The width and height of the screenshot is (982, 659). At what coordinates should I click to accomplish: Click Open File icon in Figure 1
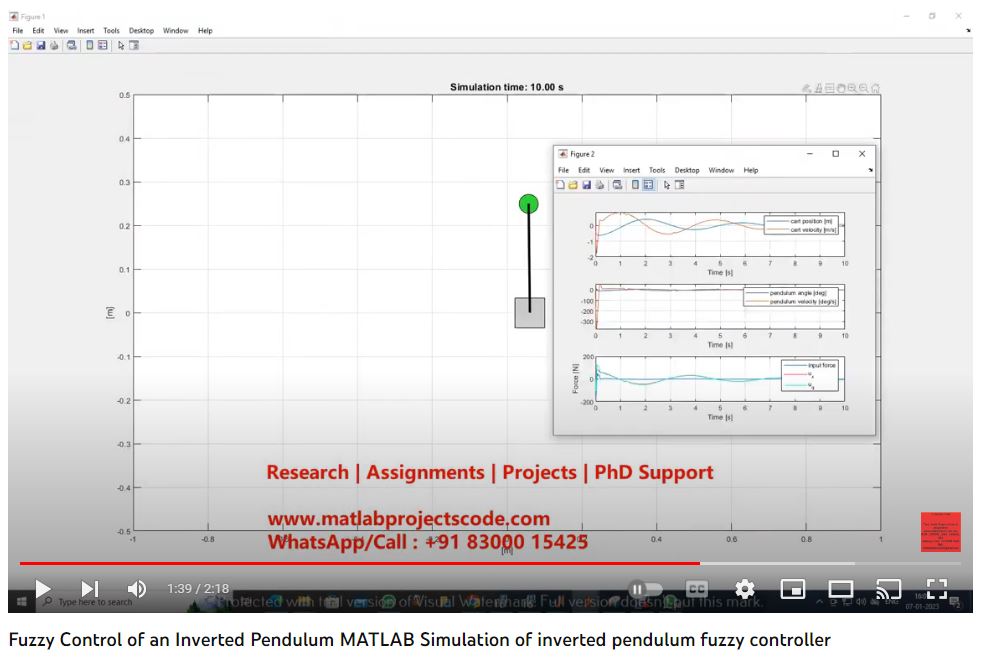[x=28, y=45]
